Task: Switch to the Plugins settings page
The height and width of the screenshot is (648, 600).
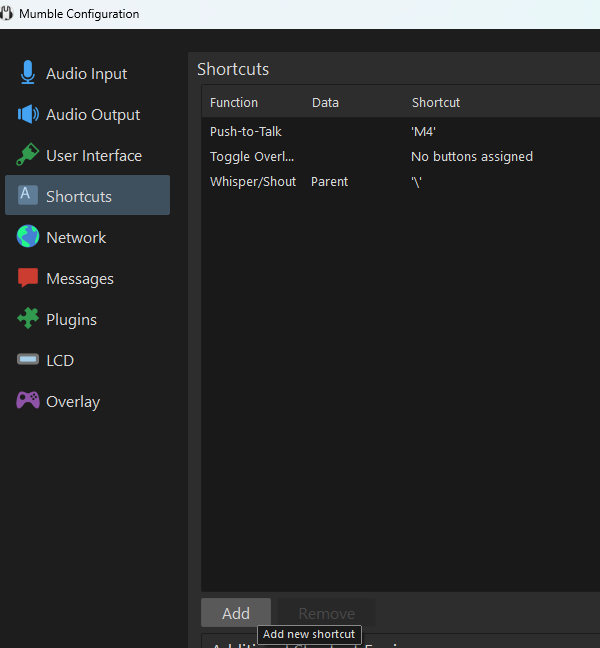Action: 87,319
